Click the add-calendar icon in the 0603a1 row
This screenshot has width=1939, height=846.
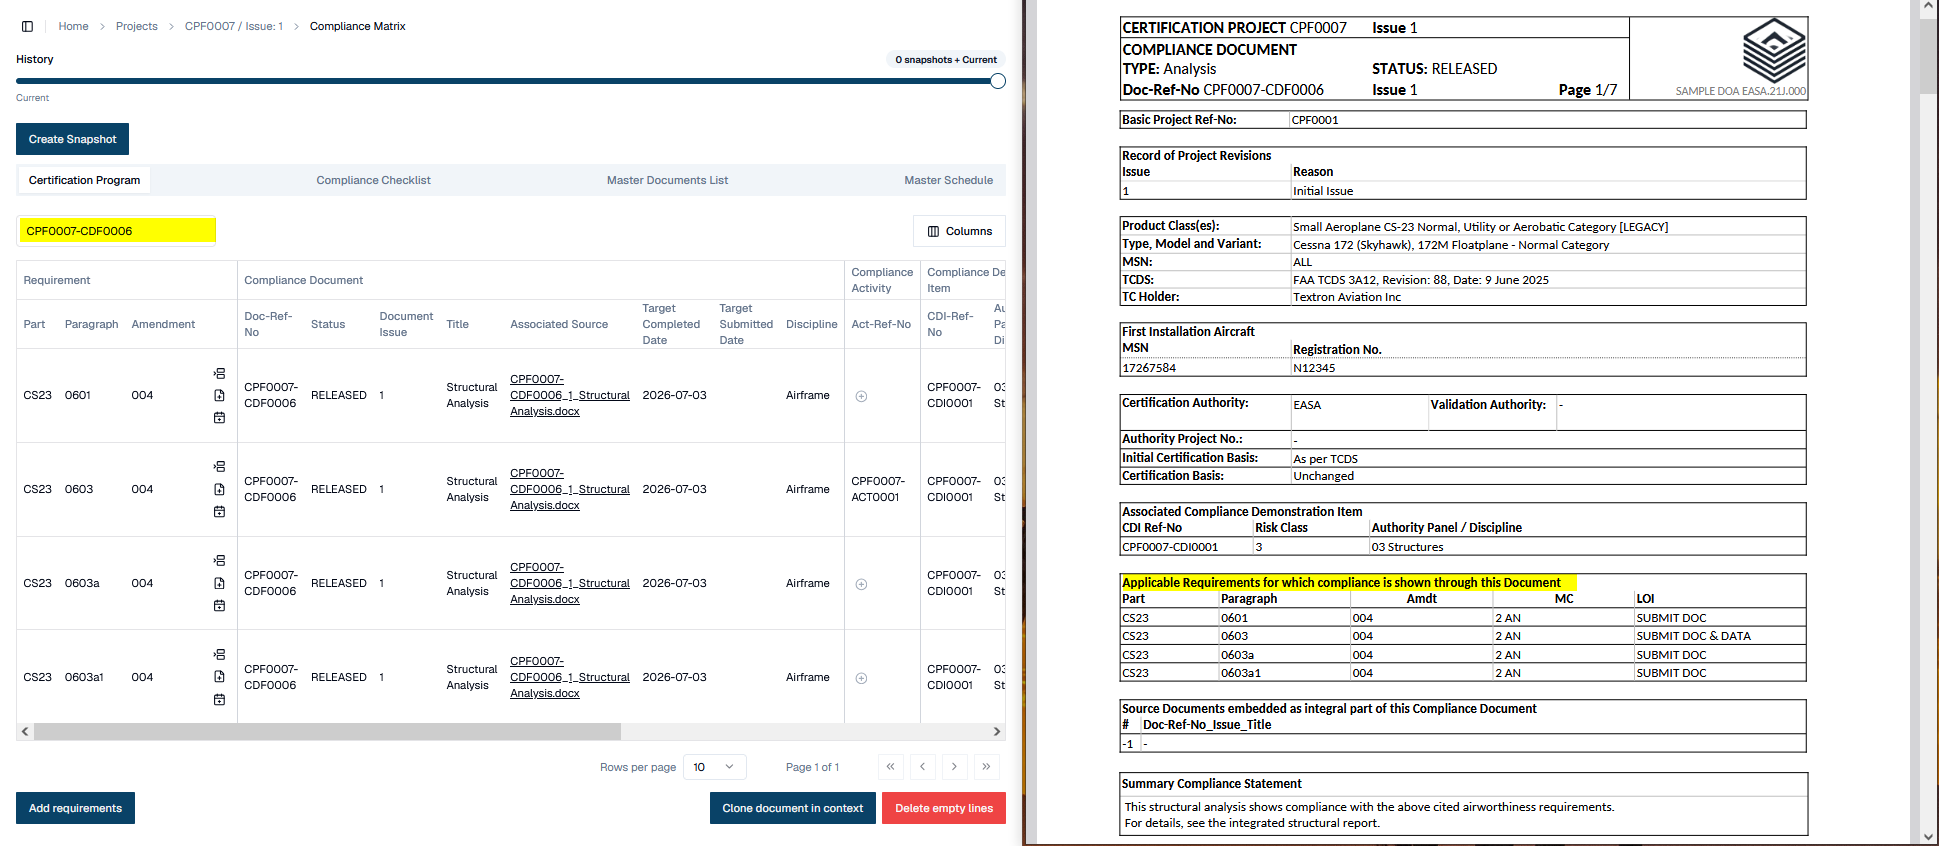pyautogui.click(x=219, y=699)
